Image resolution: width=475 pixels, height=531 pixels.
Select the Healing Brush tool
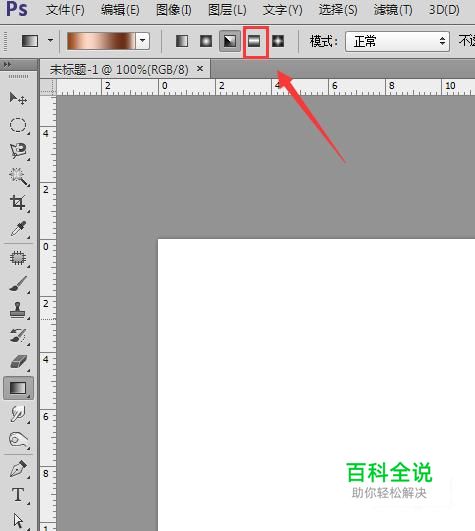click(x=18, y=258)
